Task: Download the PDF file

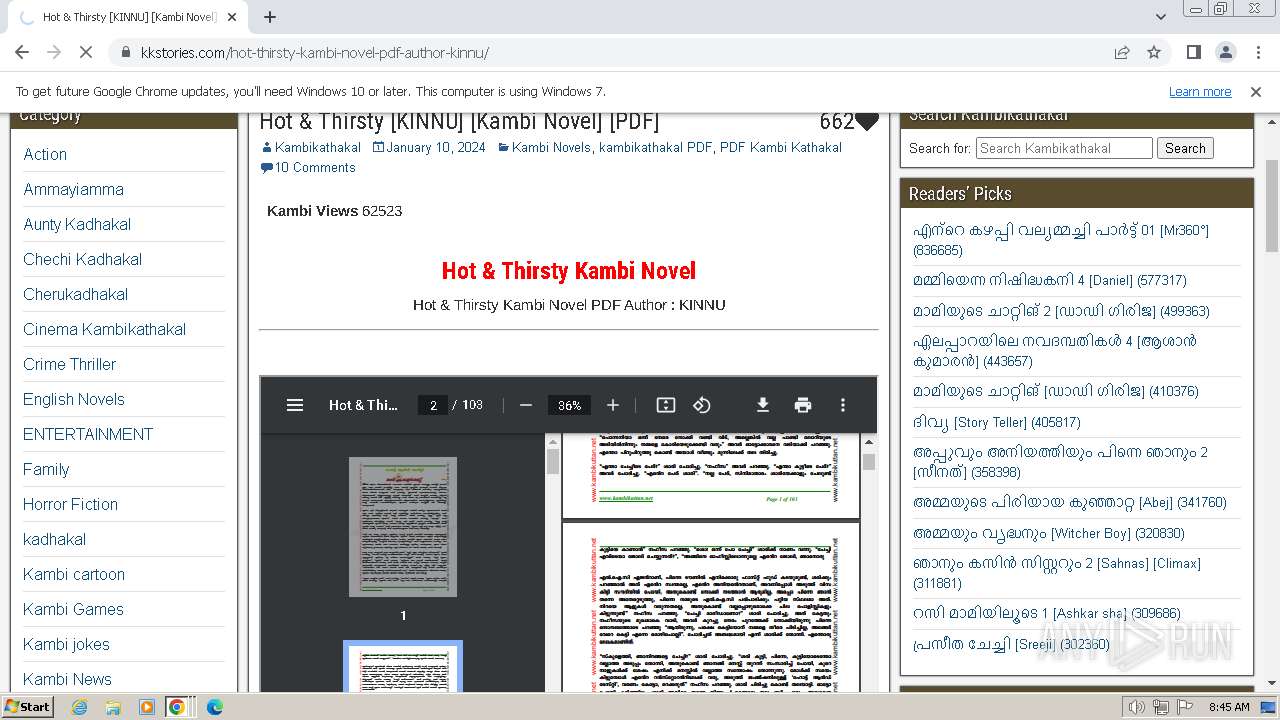Action: coord(763,405)
